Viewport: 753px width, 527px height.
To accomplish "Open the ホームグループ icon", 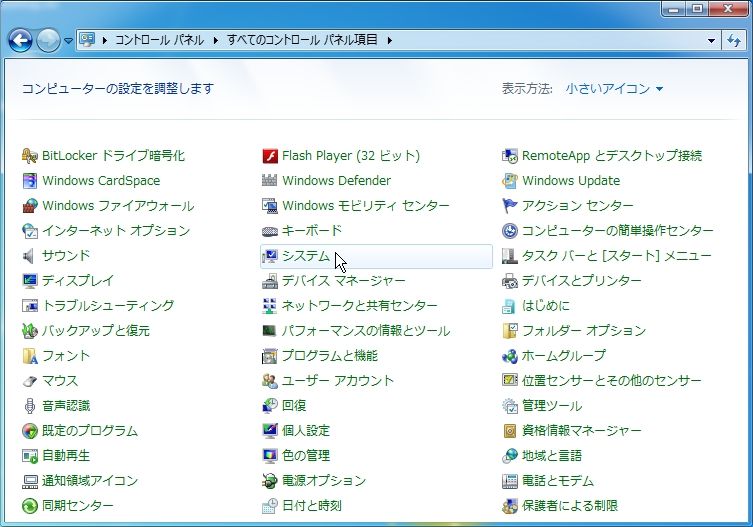I will click(x=510, y=355).
